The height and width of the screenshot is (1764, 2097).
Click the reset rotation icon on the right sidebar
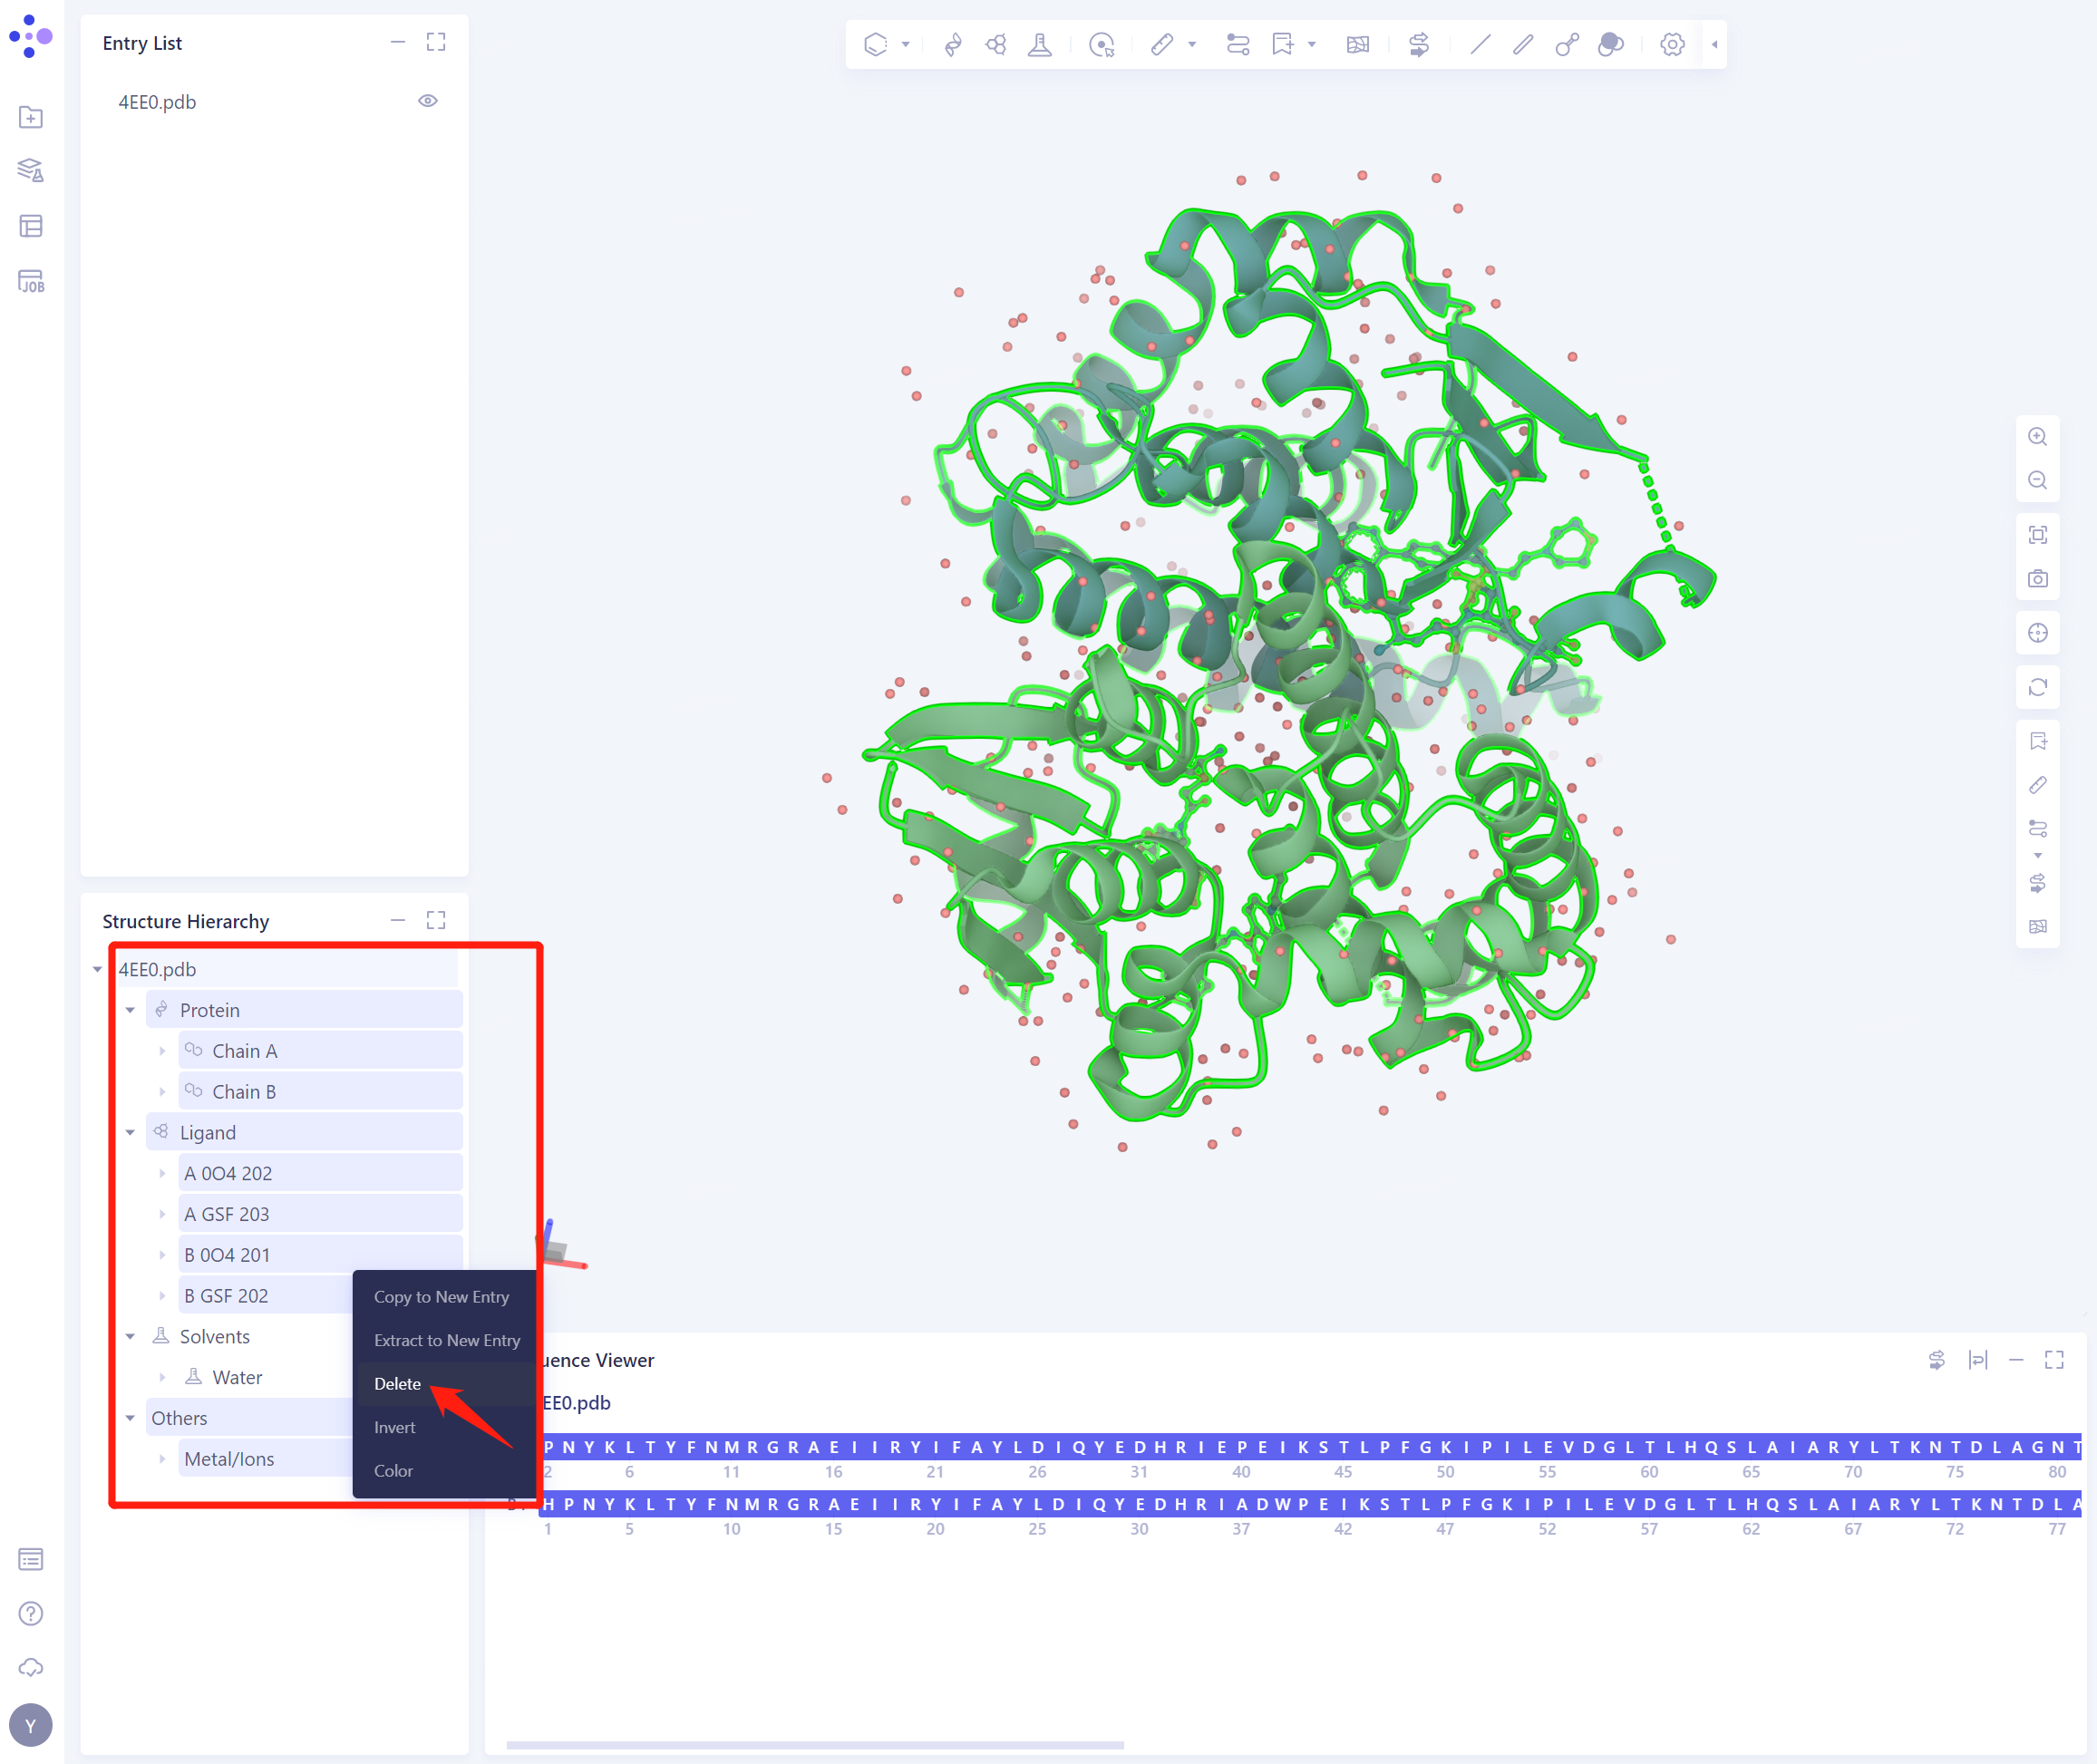click(x=2038, y=688)
